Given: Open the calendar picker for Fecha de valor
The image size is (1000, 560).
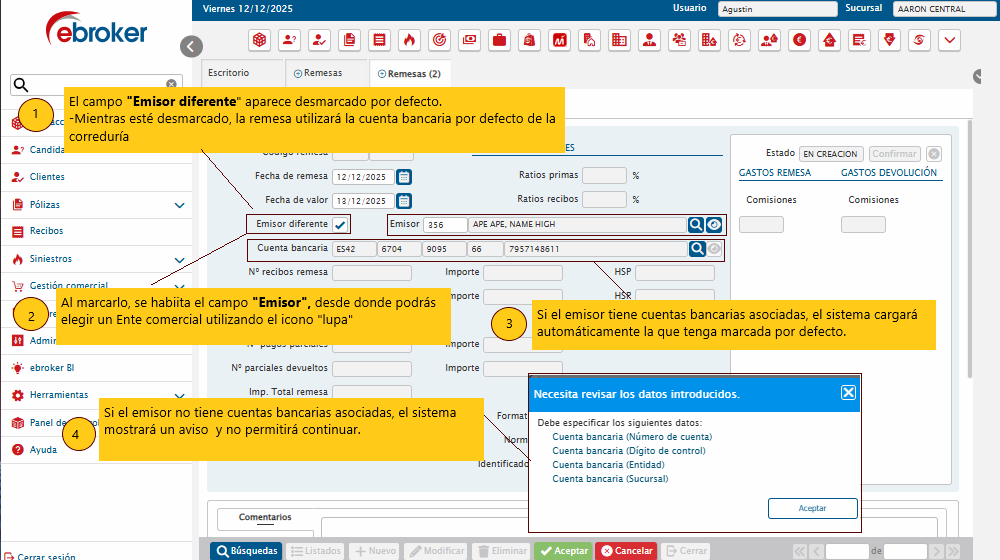Looking at the screenshot, I should point(404,200).
